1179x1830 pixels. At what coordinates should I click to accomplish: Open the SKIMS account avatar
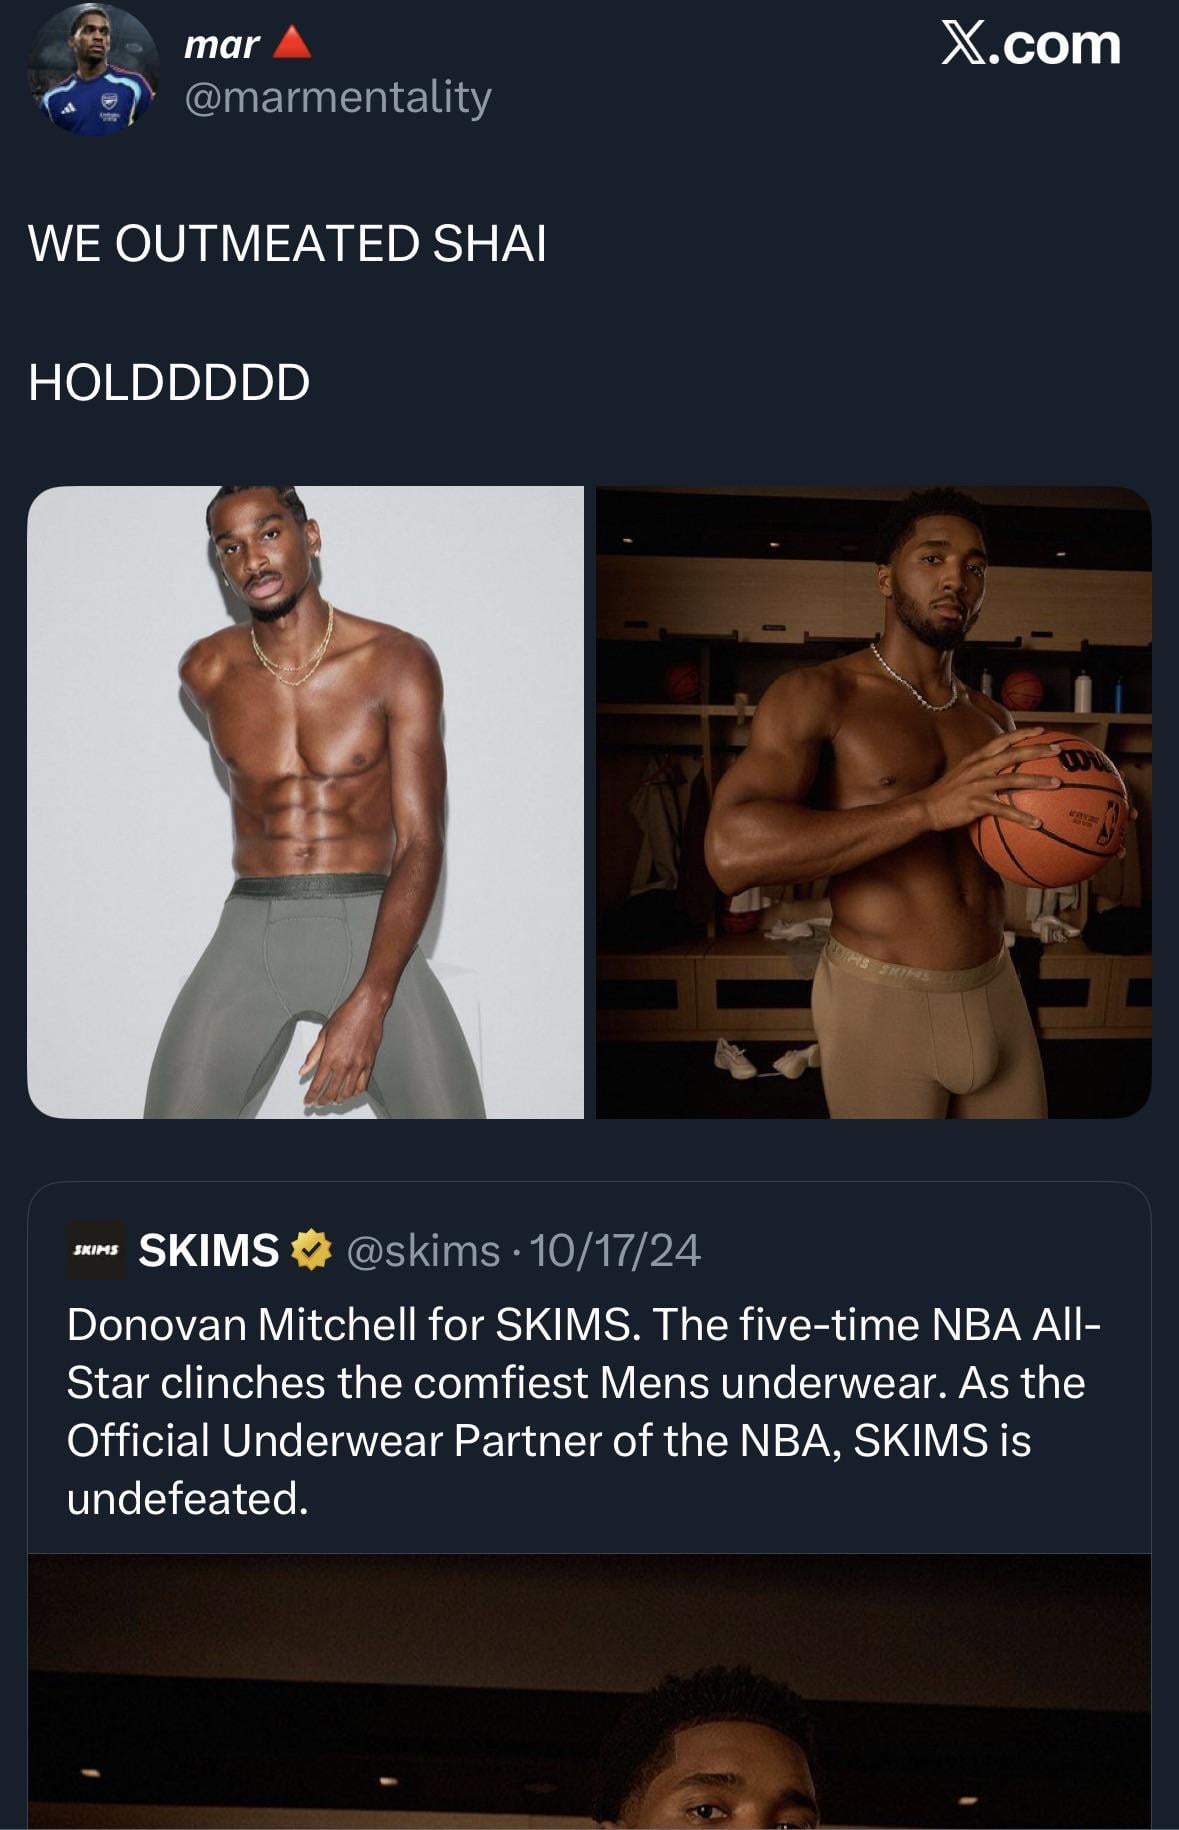coord(96,1250)
